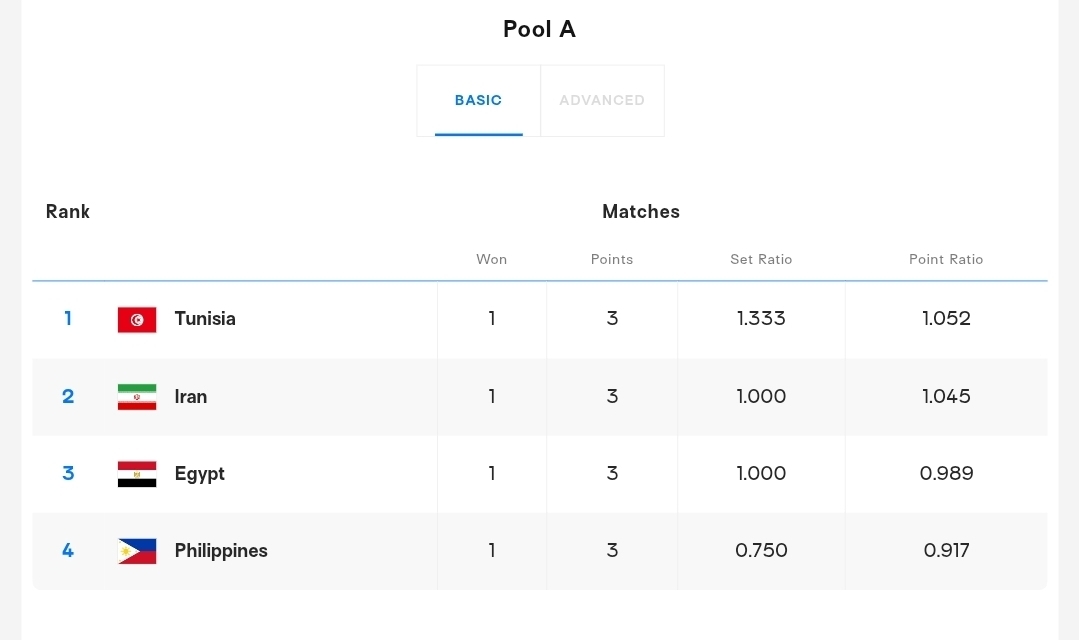Click the Rank column header

(68, 212)
